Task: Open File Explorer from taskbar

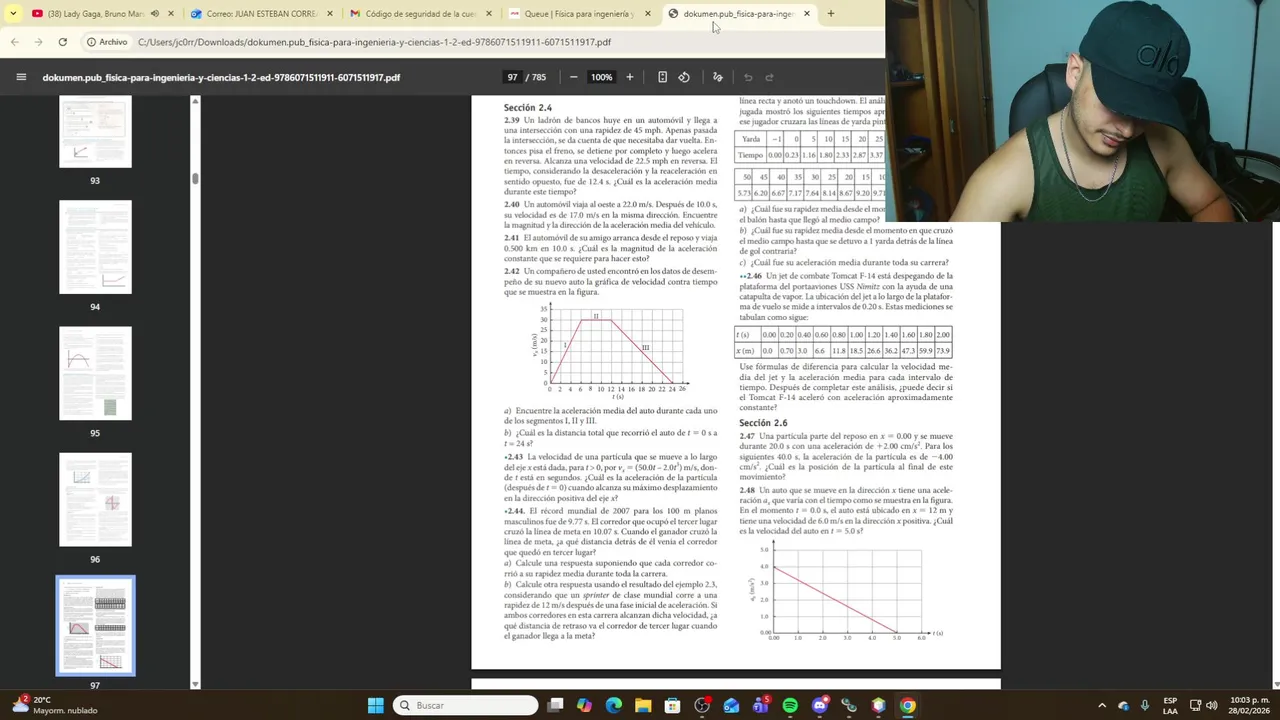Action: click(x=643, y=705)
